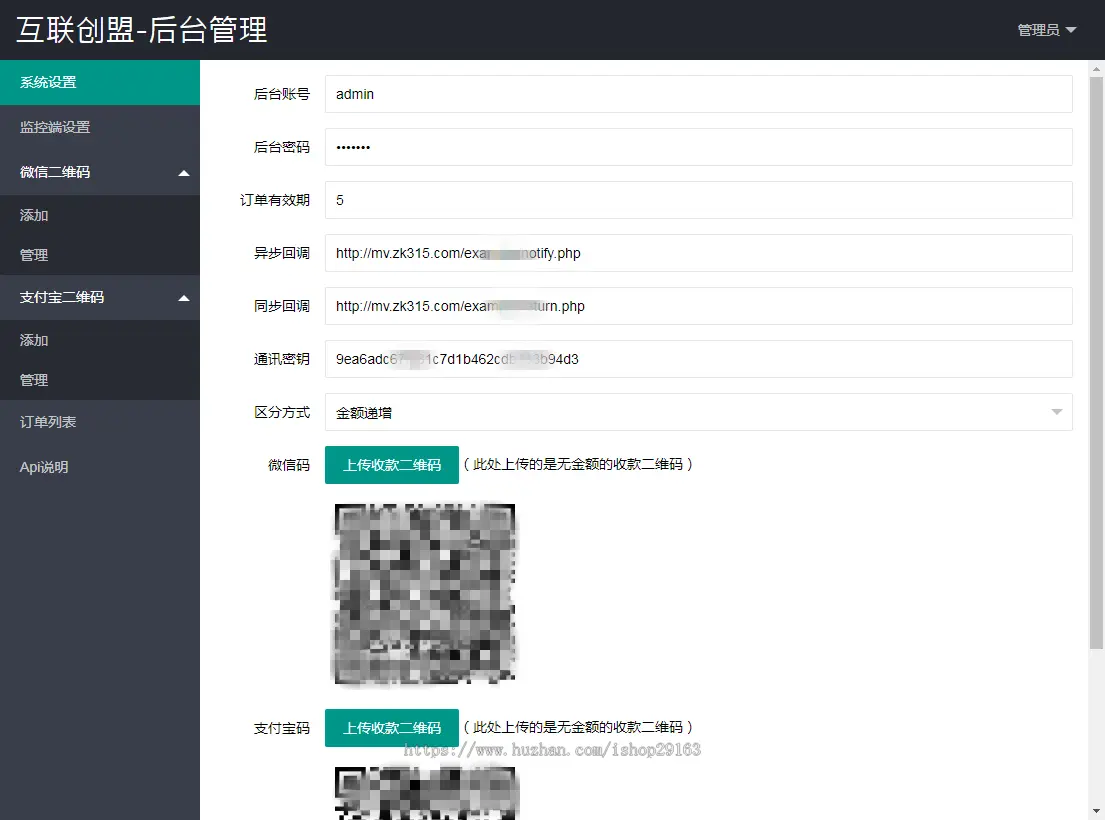Select 添加 under 微信二维码
Screen dimensions: 1105x820
99,216
